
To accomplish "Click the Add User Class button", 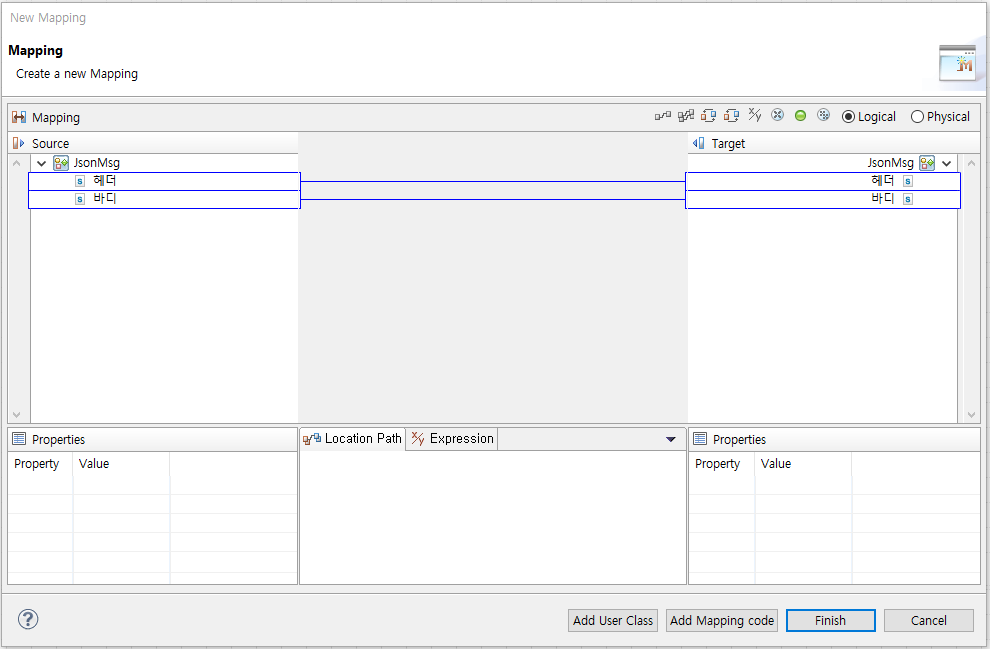I will [612, 620].
